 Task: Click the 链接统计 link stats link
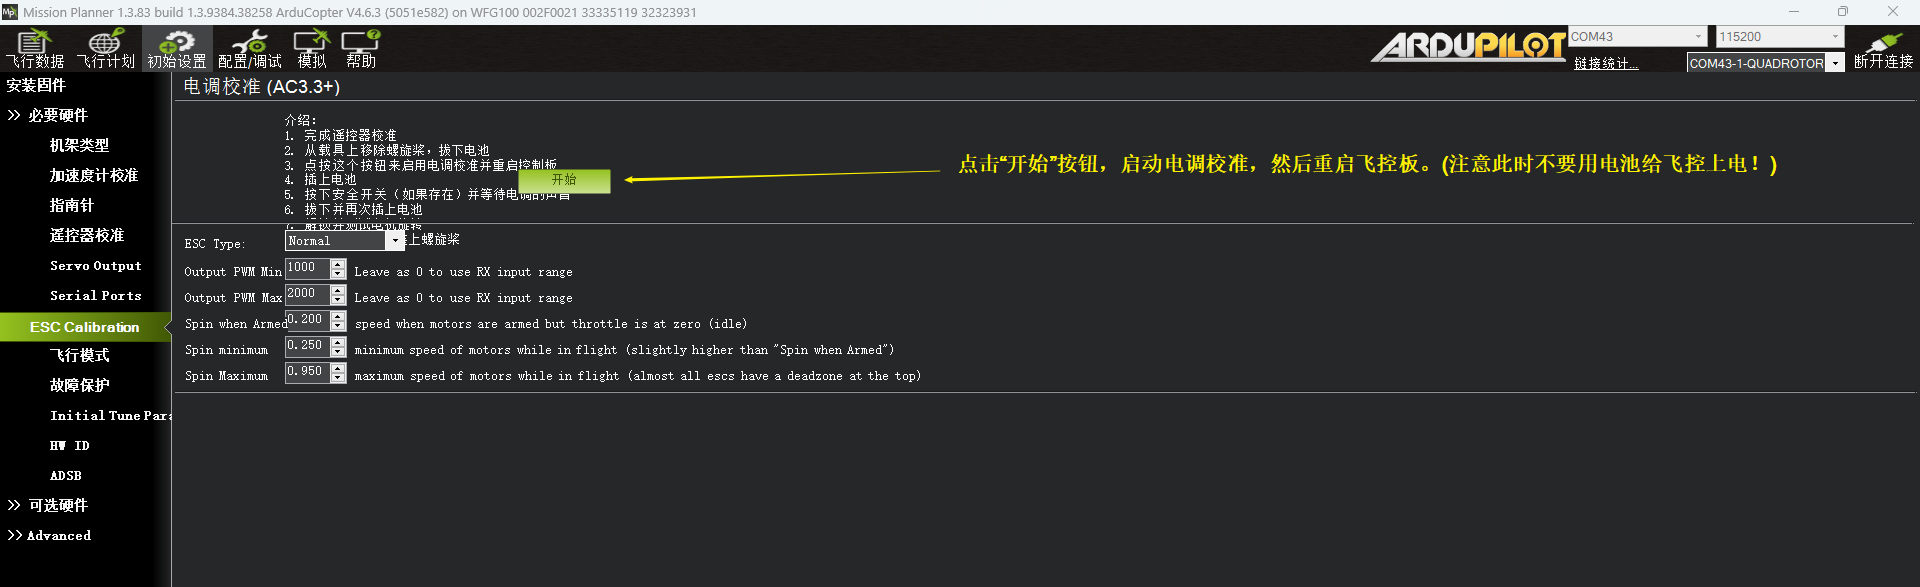1606,64
